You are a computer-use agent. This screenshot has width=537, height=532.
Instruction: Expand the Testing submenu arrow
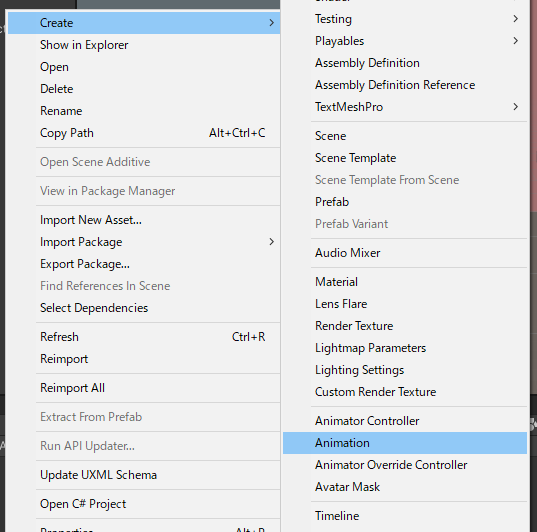click(x=516, y=18)
